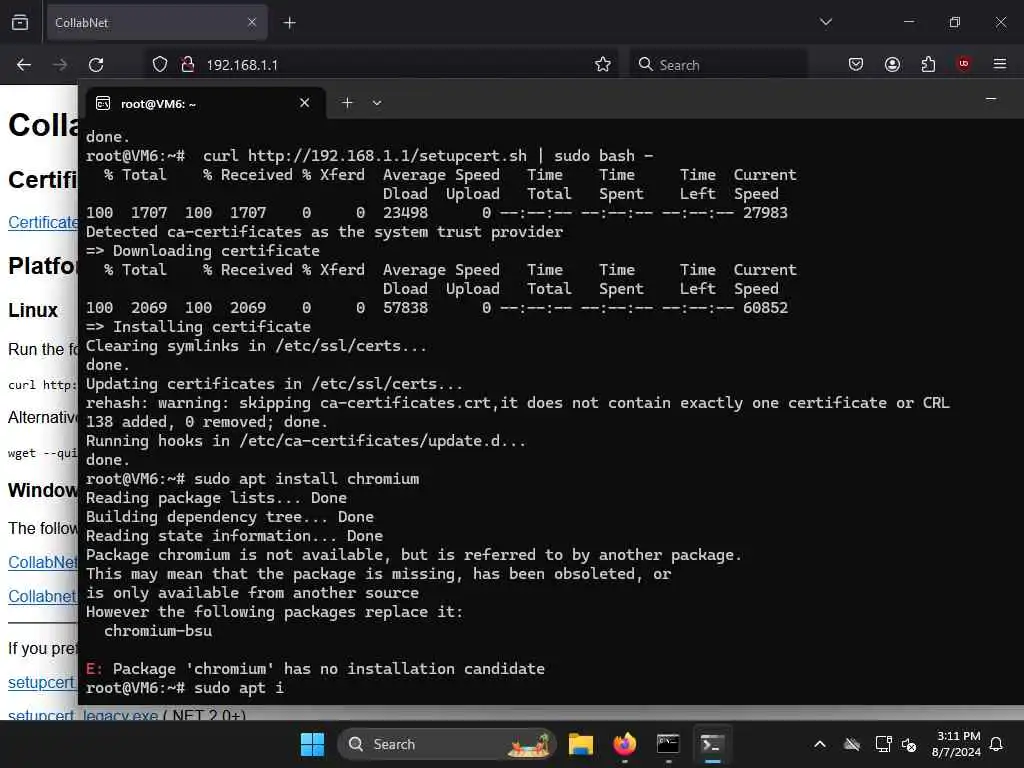Select the CollabNet tab

pyautogui.click(x=157, y=23)
